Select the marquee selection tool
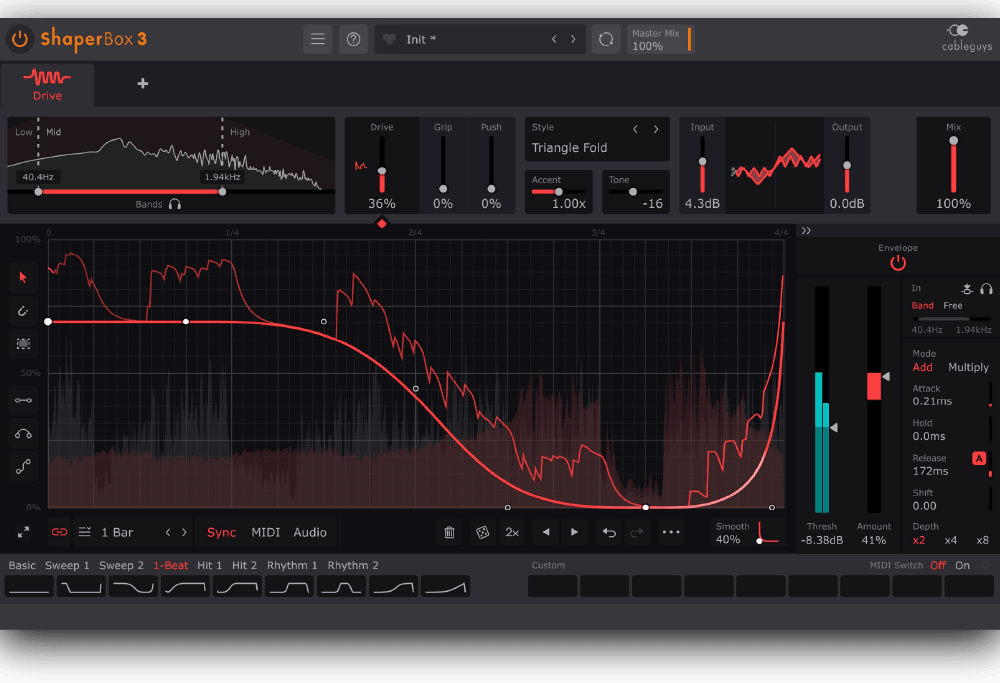 24,344
